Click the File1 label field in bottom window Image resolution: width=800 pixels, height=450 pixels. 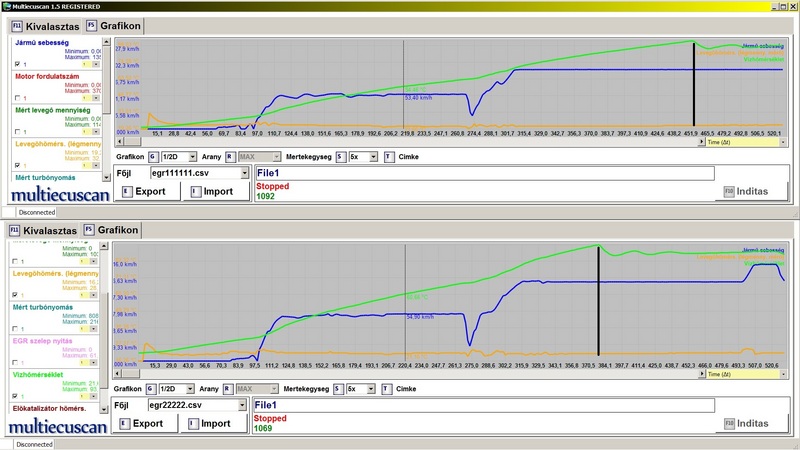coord(485,405)
